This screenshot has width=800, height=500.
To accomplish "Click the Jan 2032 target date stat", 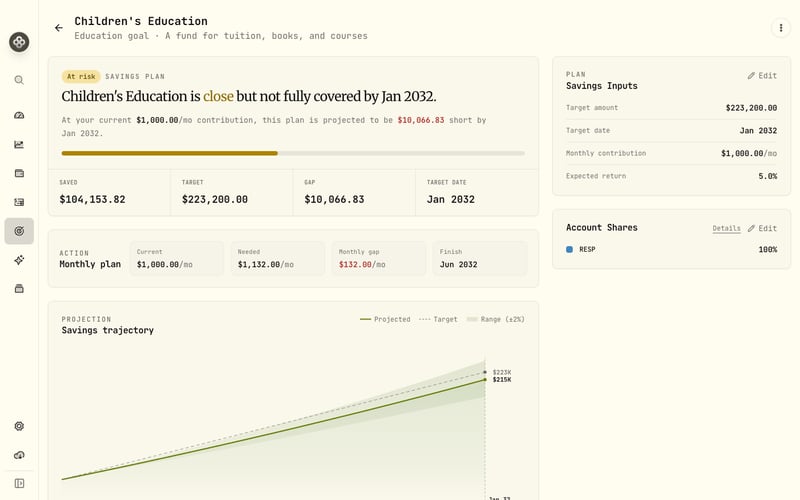I will (x=451, y=199).
